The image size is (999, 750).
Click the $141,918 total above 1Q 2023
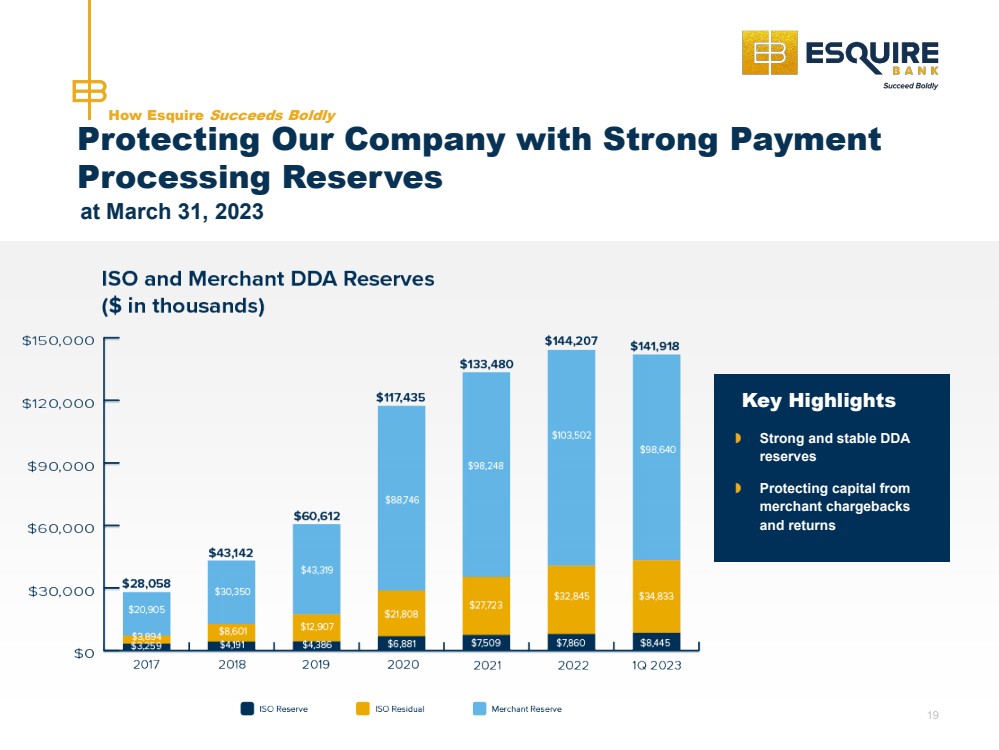point(655,346)
